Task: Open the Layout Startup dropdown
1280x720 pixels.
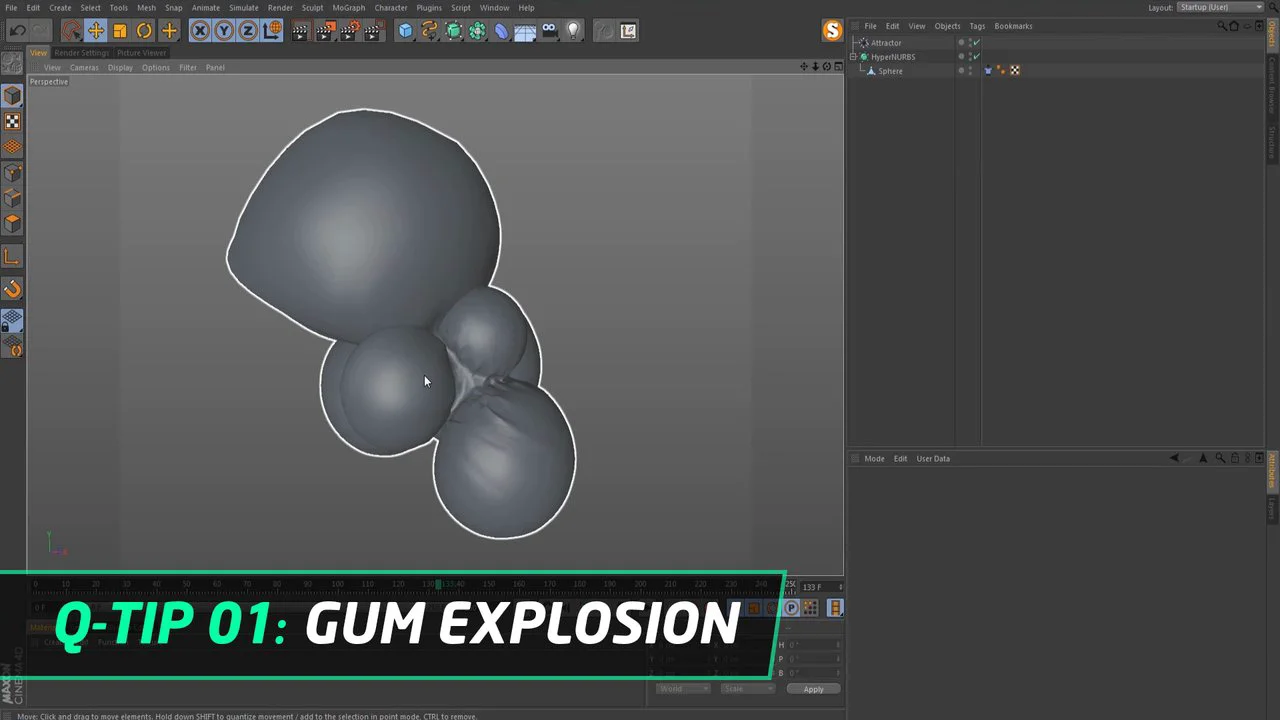Action: point(1220,7)
